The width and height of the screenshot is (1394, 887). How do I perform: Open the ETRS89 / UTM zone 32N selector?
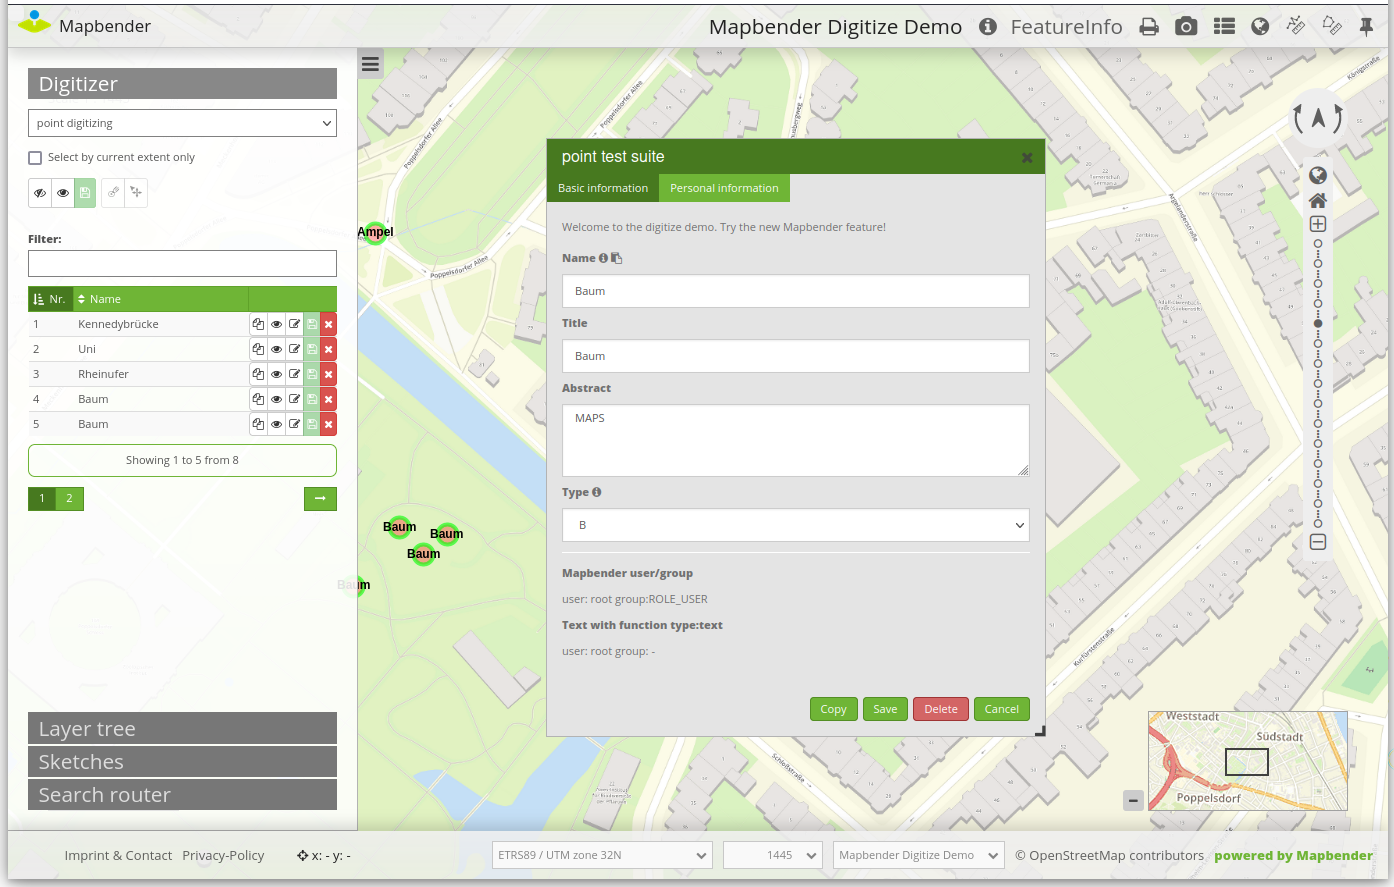(x=602, y=855)
